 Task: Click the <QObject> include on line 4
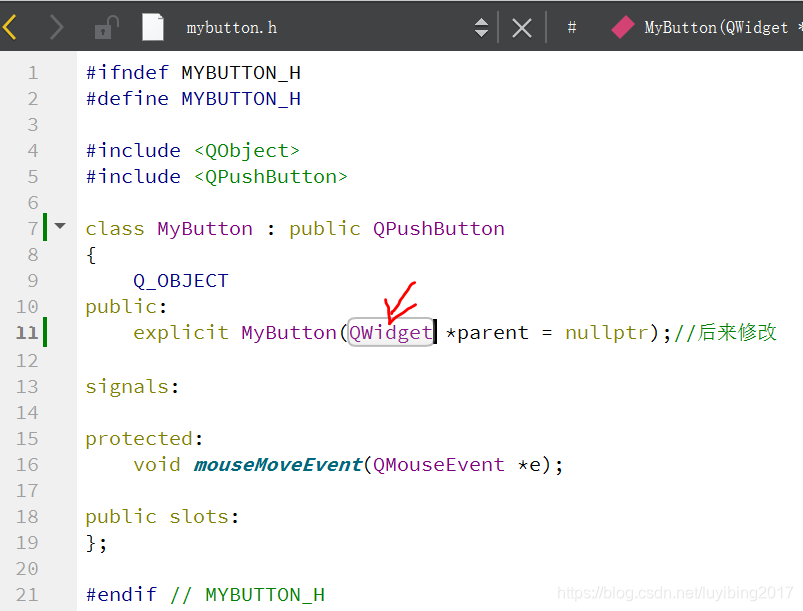pyautogui.click(x=247, y=151)
